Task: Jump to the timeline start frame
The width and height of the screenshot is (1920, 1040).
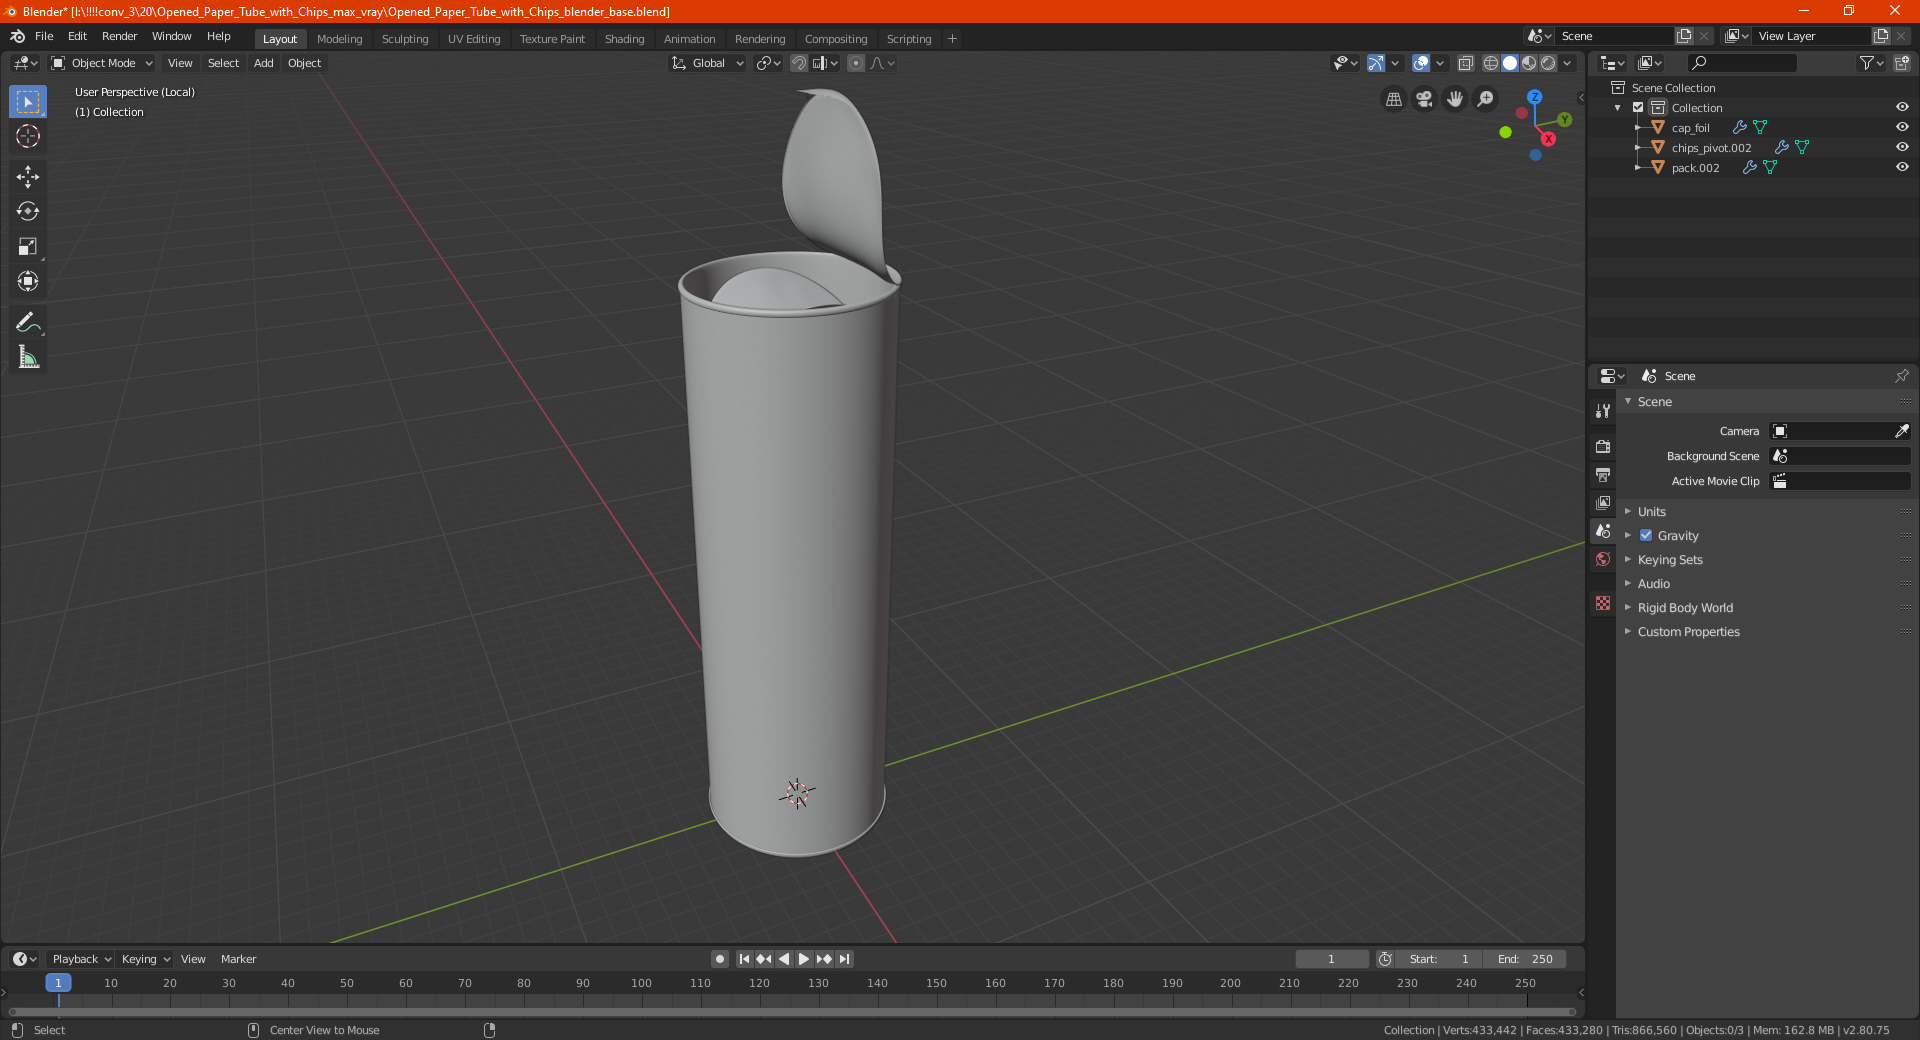Action: [x=744, y=959]
